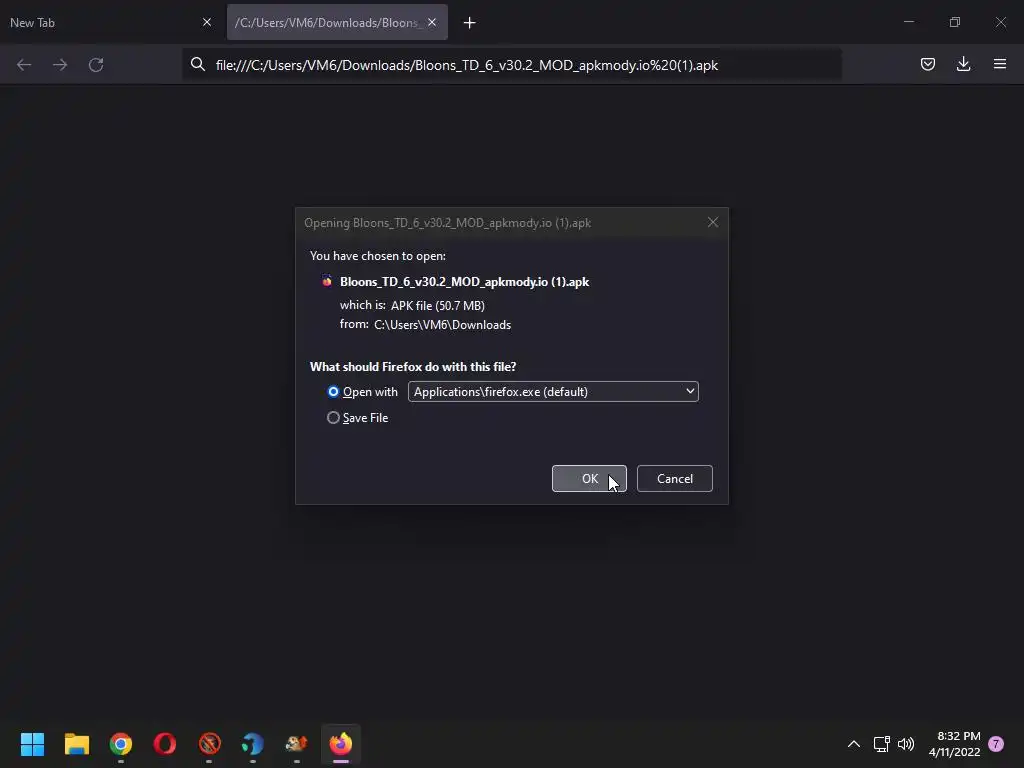This screenshot has width=1024, height=768.
Task: Launch Google Chrome from the taskbar
Action: (121, 744)
